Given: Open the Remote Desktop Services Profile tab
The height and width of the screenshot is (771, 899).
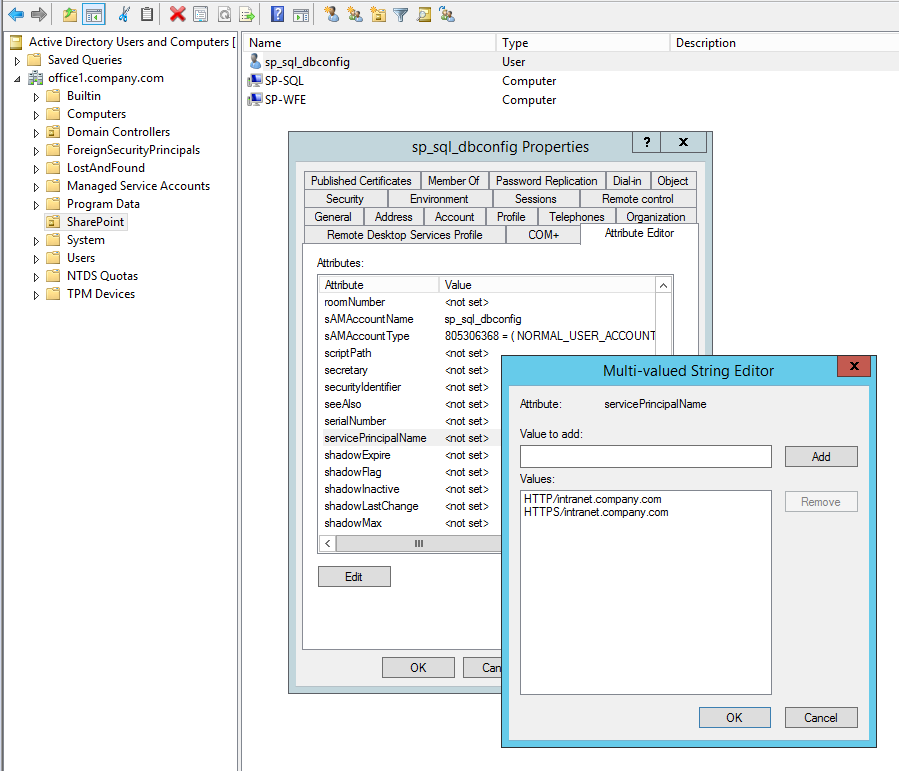Looking at the screenshot, I should point(404,234).
